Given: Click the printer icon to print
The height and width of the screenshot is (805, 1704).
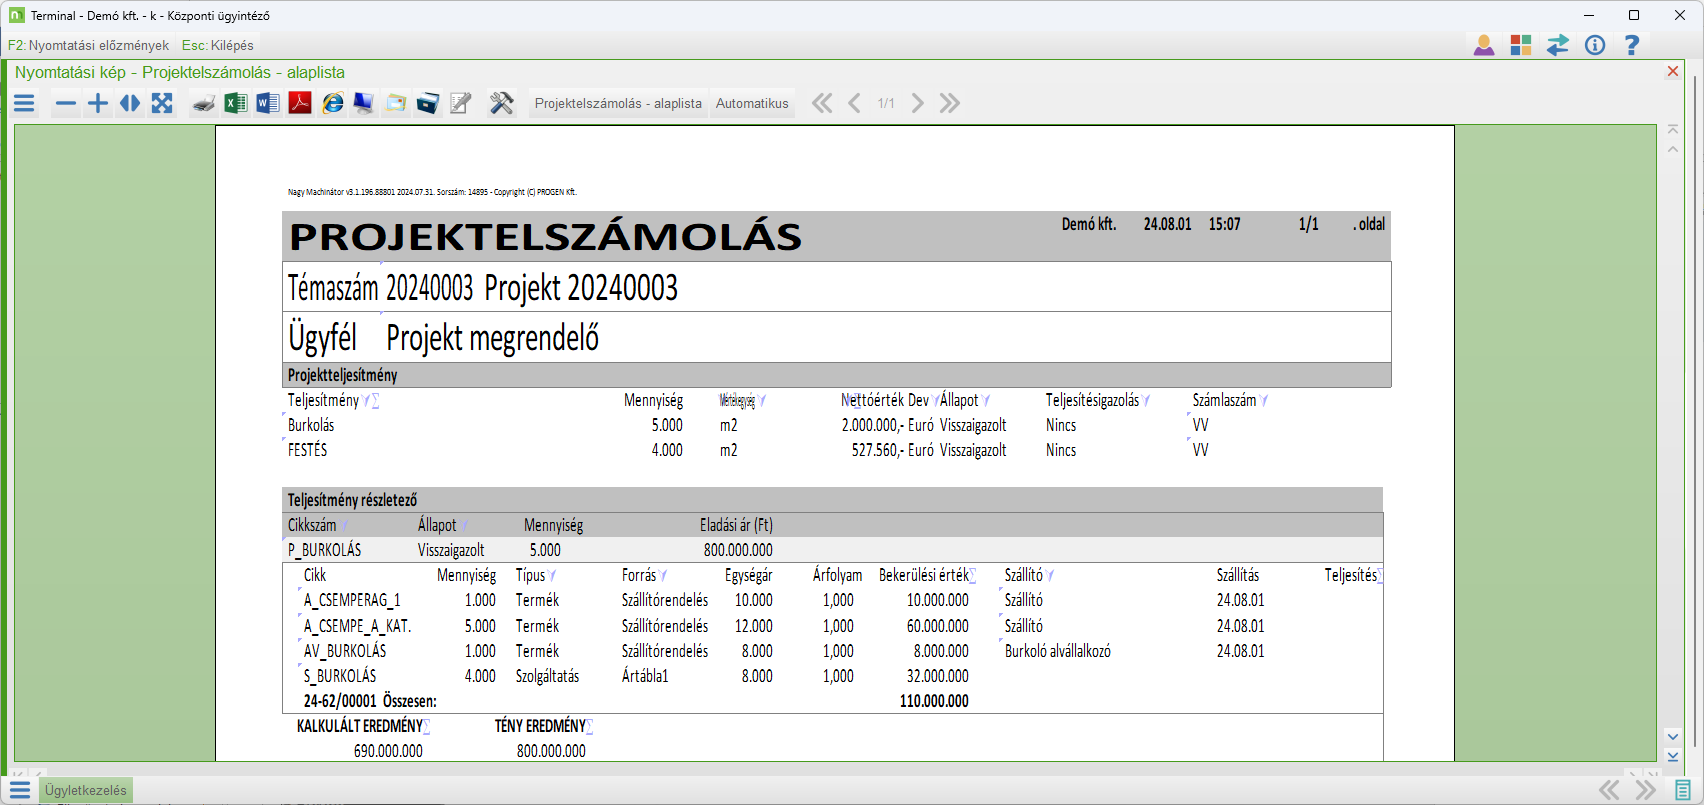Looking at the screenshot, I should tap(204, 103).
